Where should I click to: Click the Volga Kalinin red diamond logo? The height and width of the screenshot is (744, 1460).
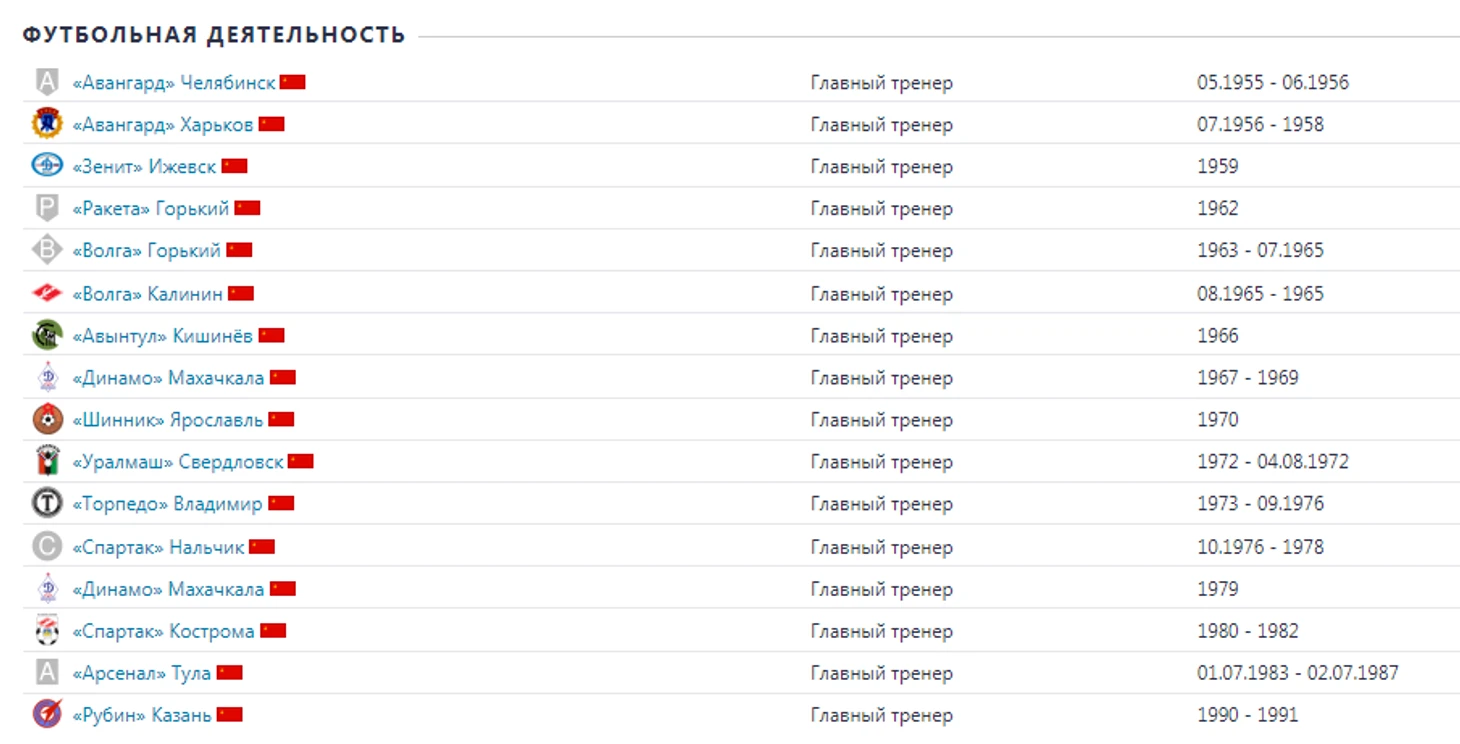(x=47, y=293)
